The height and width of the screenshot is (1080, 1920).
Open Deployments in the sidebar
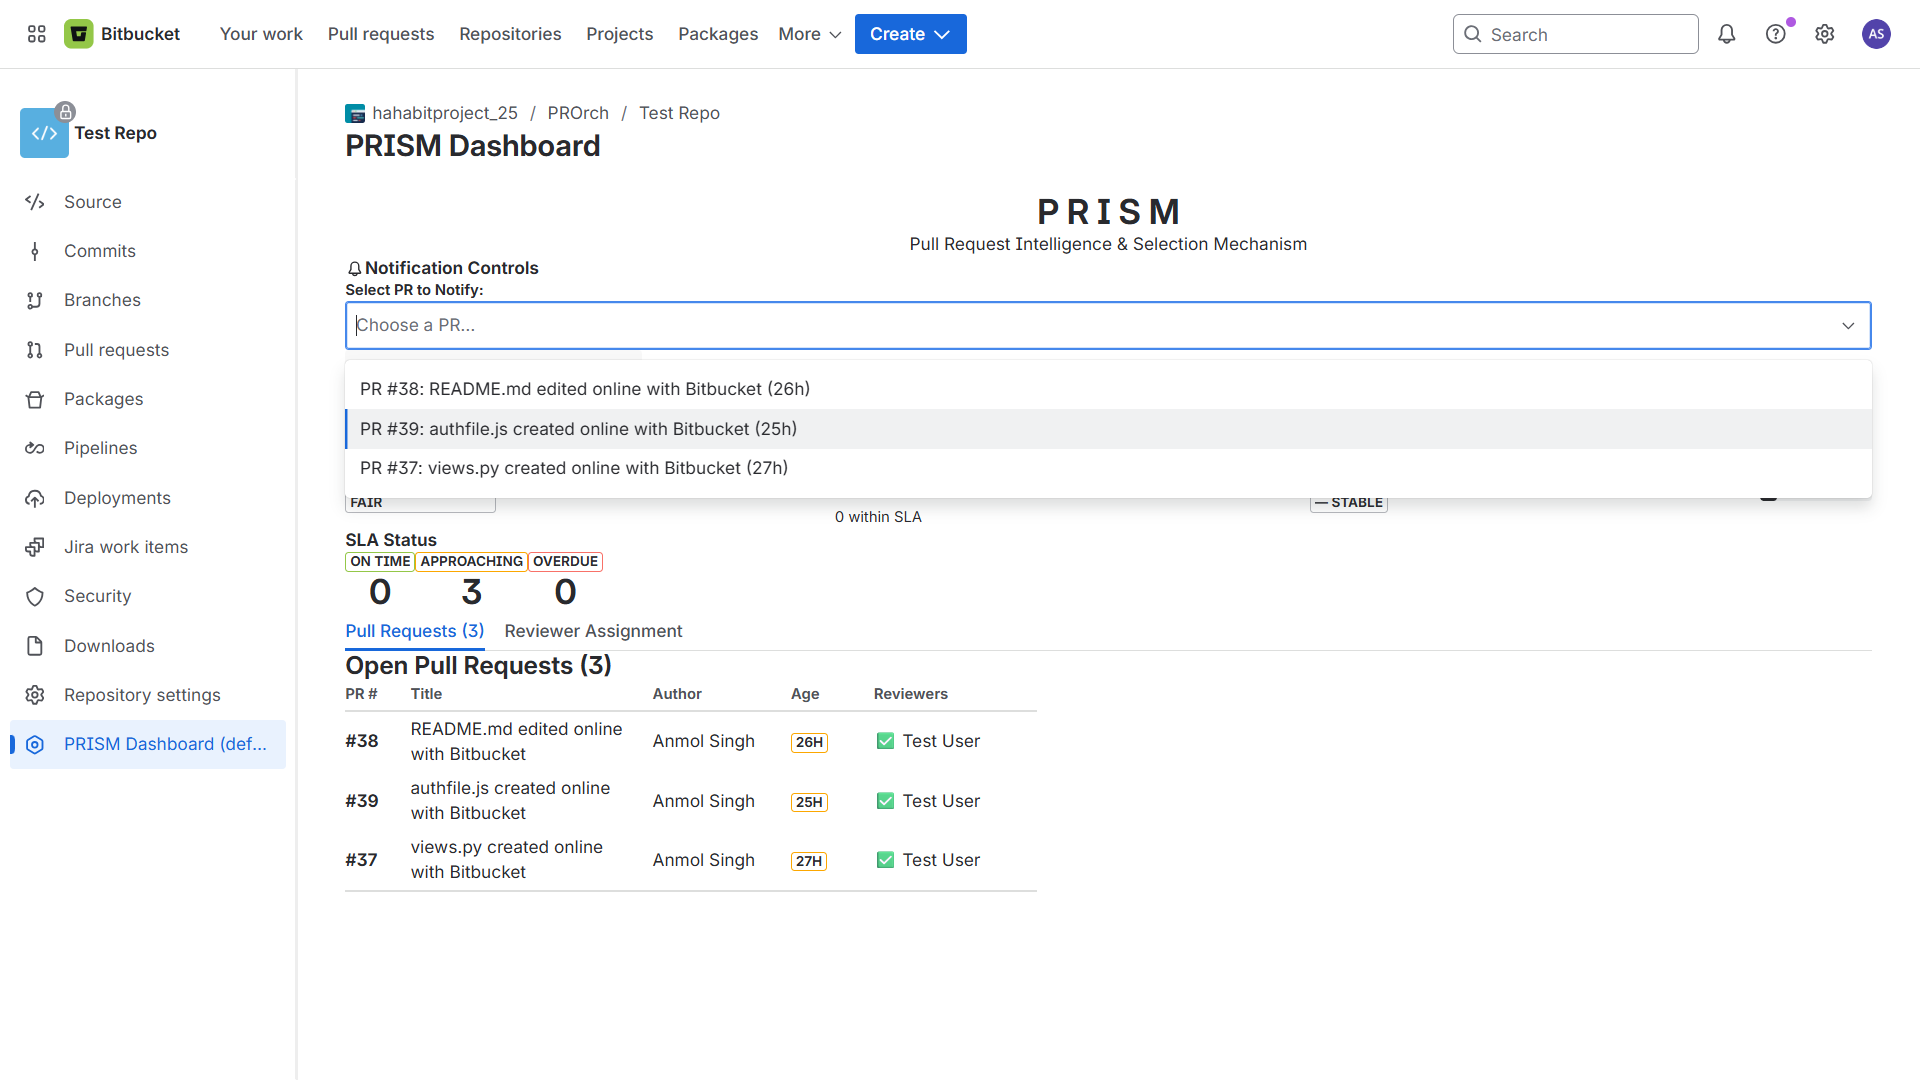(x=117, y=498)
